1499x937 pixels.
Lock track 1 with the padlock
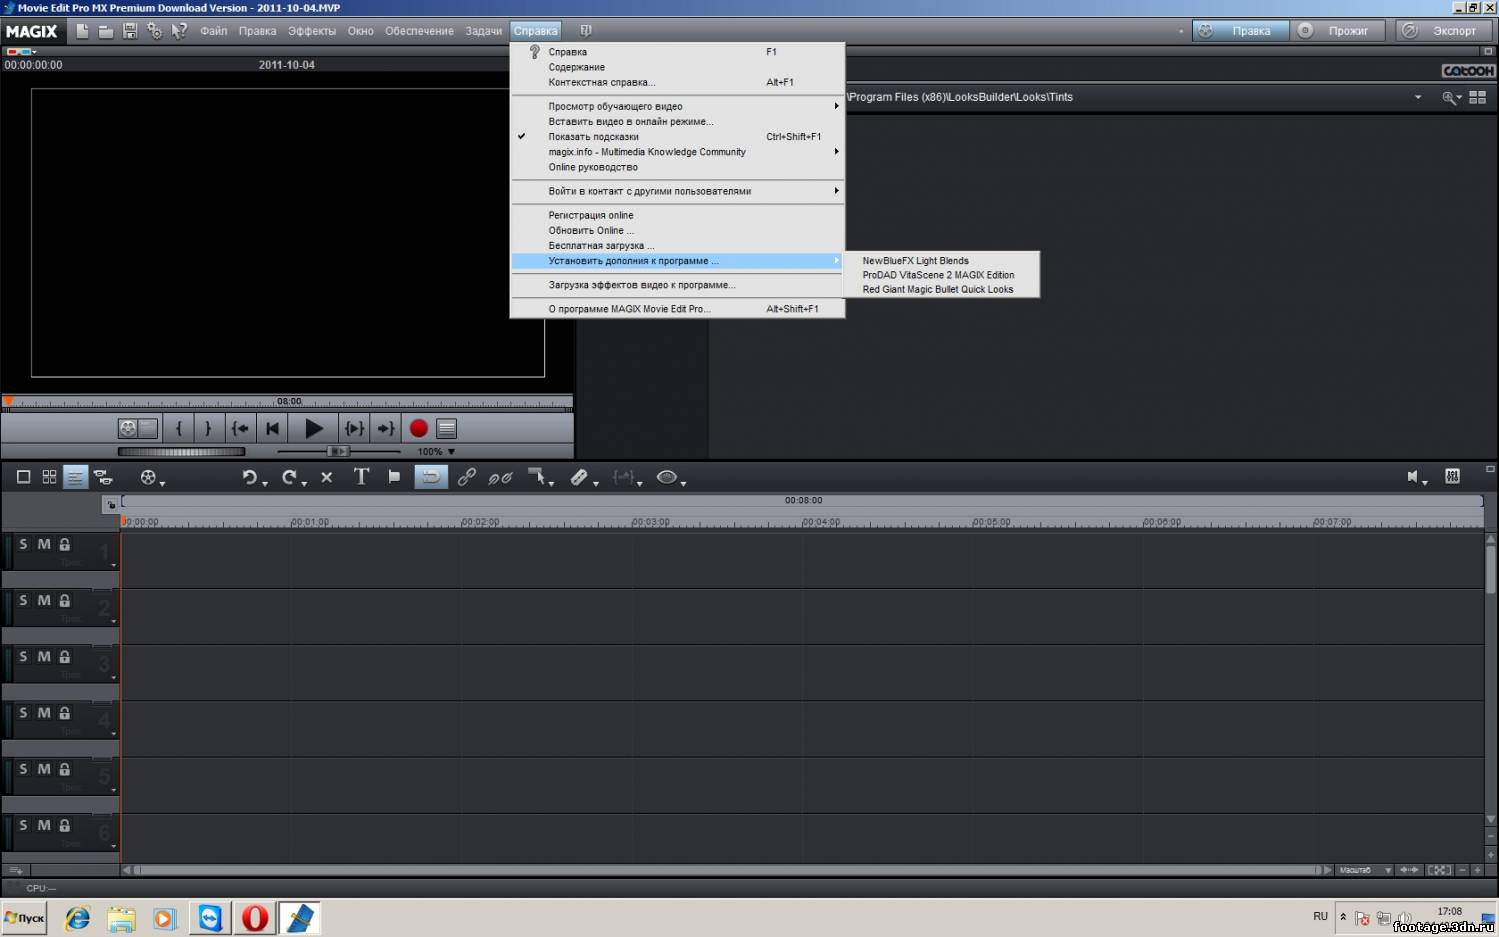[x=65, y=544]
